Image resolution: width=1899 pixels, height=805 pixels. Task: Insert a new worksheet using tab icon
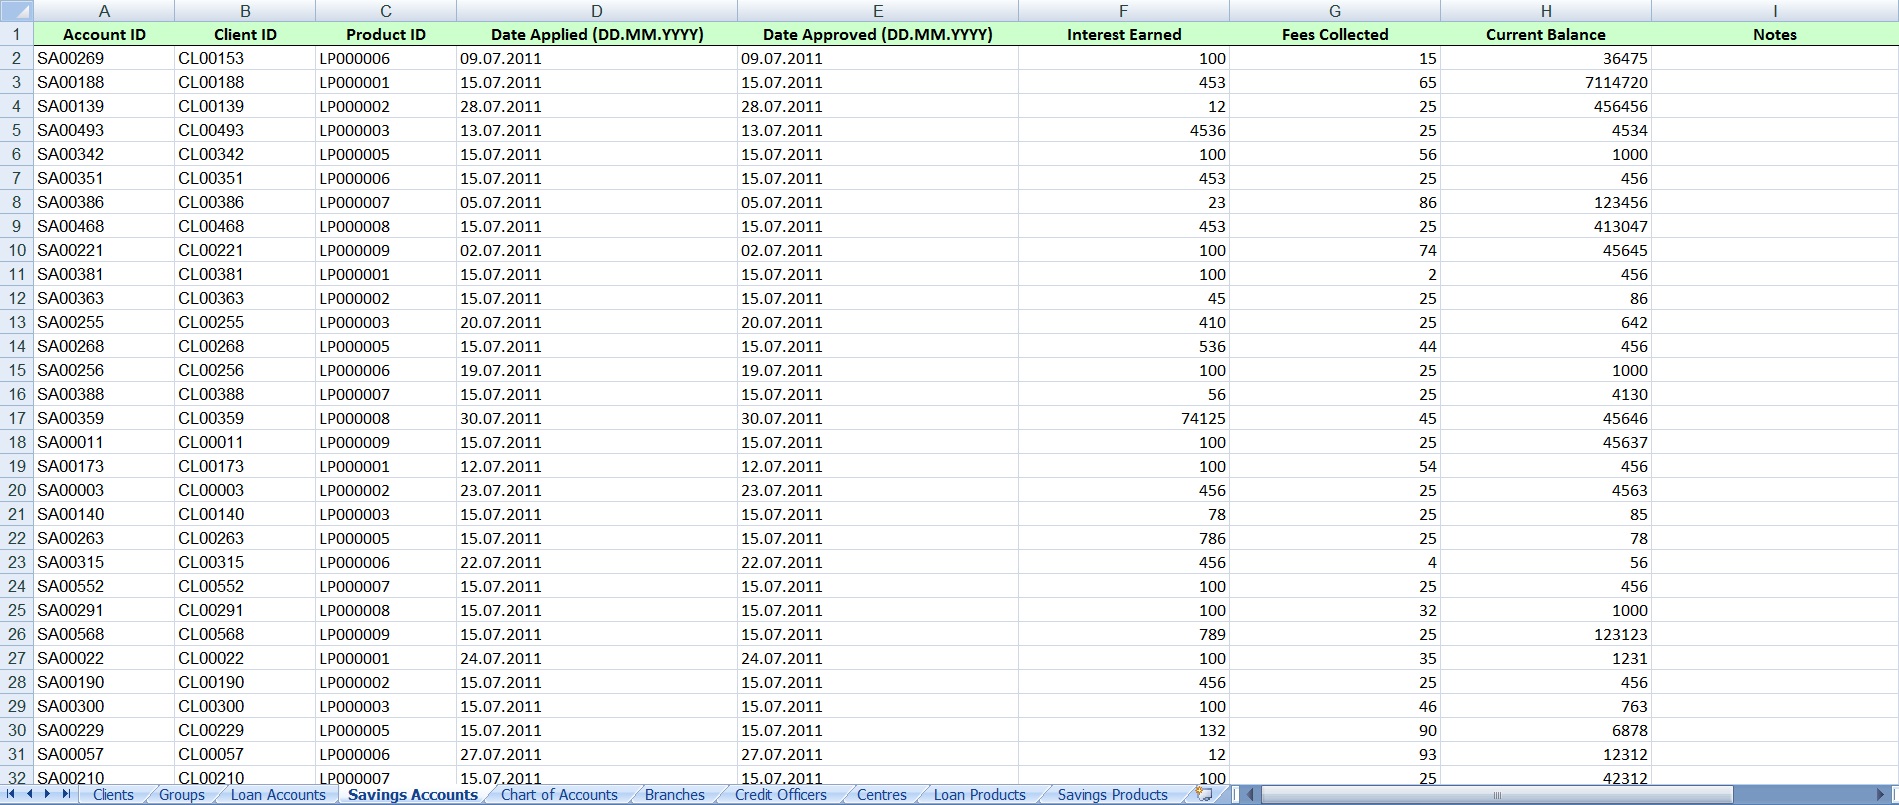coord(1204,794)
